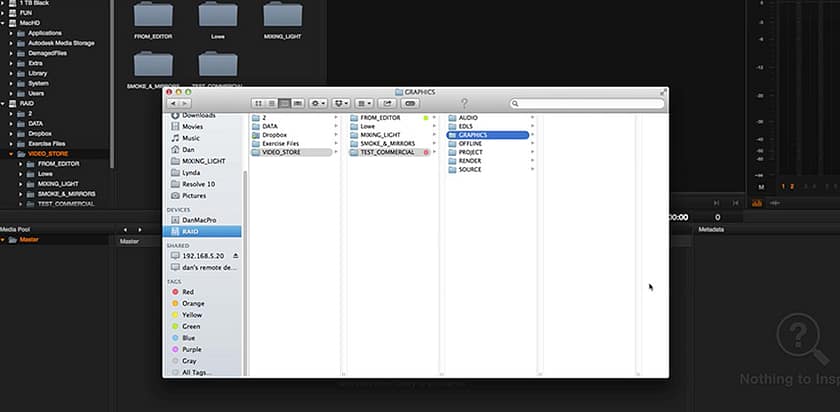
Task: Enter Finder full screen mode
Action: click(x=663, y=92)
